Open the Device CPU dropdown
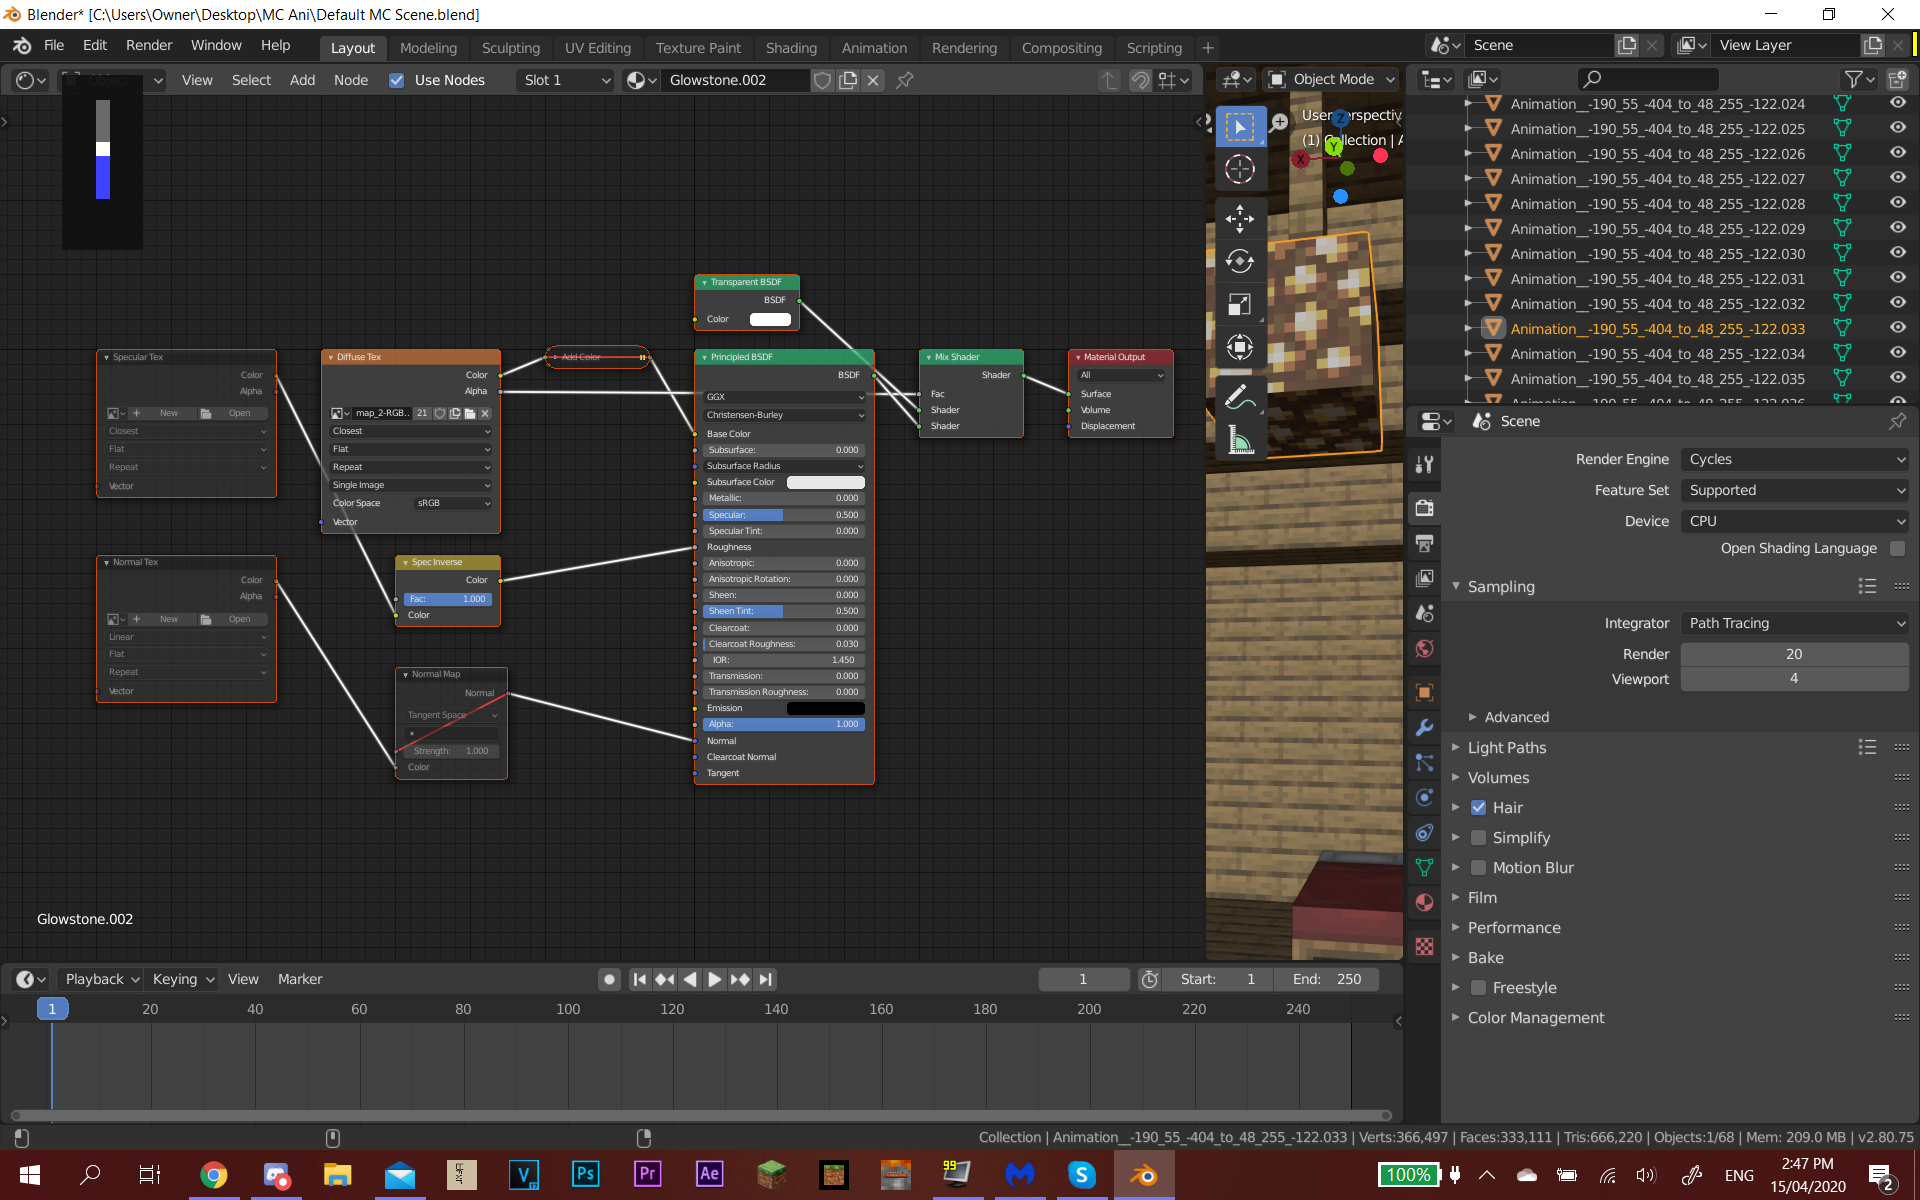 coord(1795,521)
